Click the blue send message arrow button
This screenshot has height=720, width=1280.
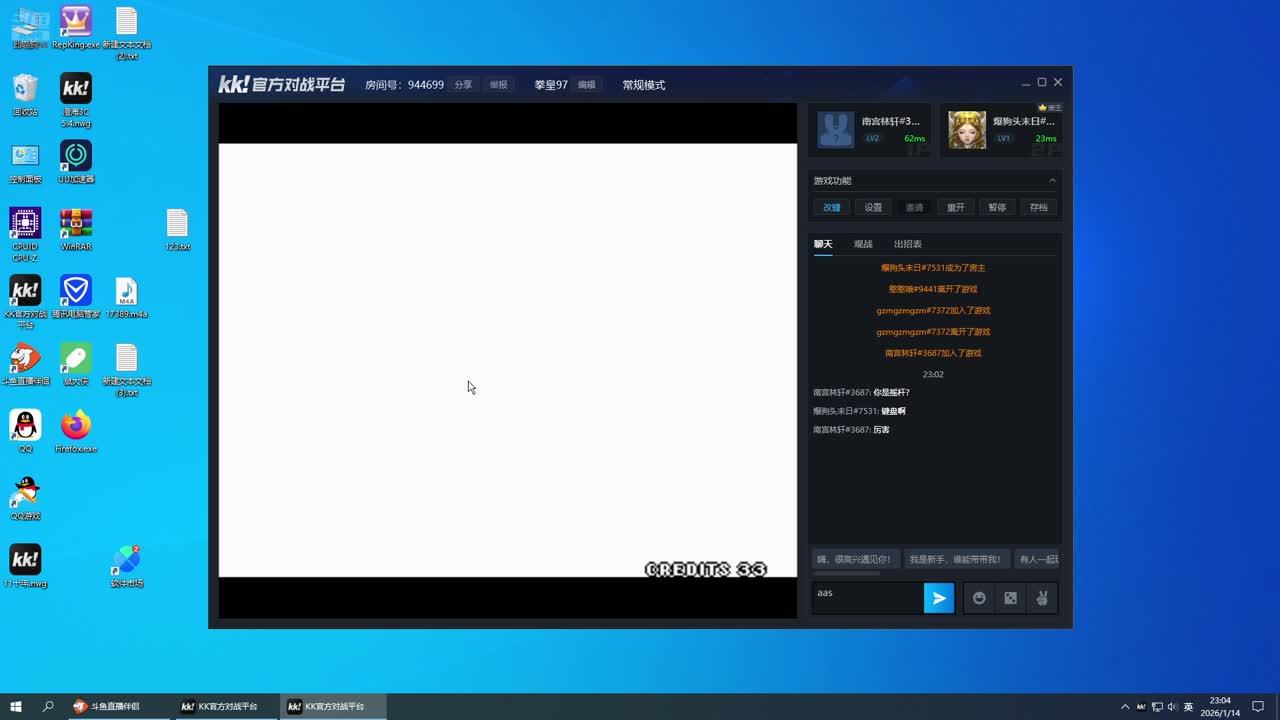[938, 598]
